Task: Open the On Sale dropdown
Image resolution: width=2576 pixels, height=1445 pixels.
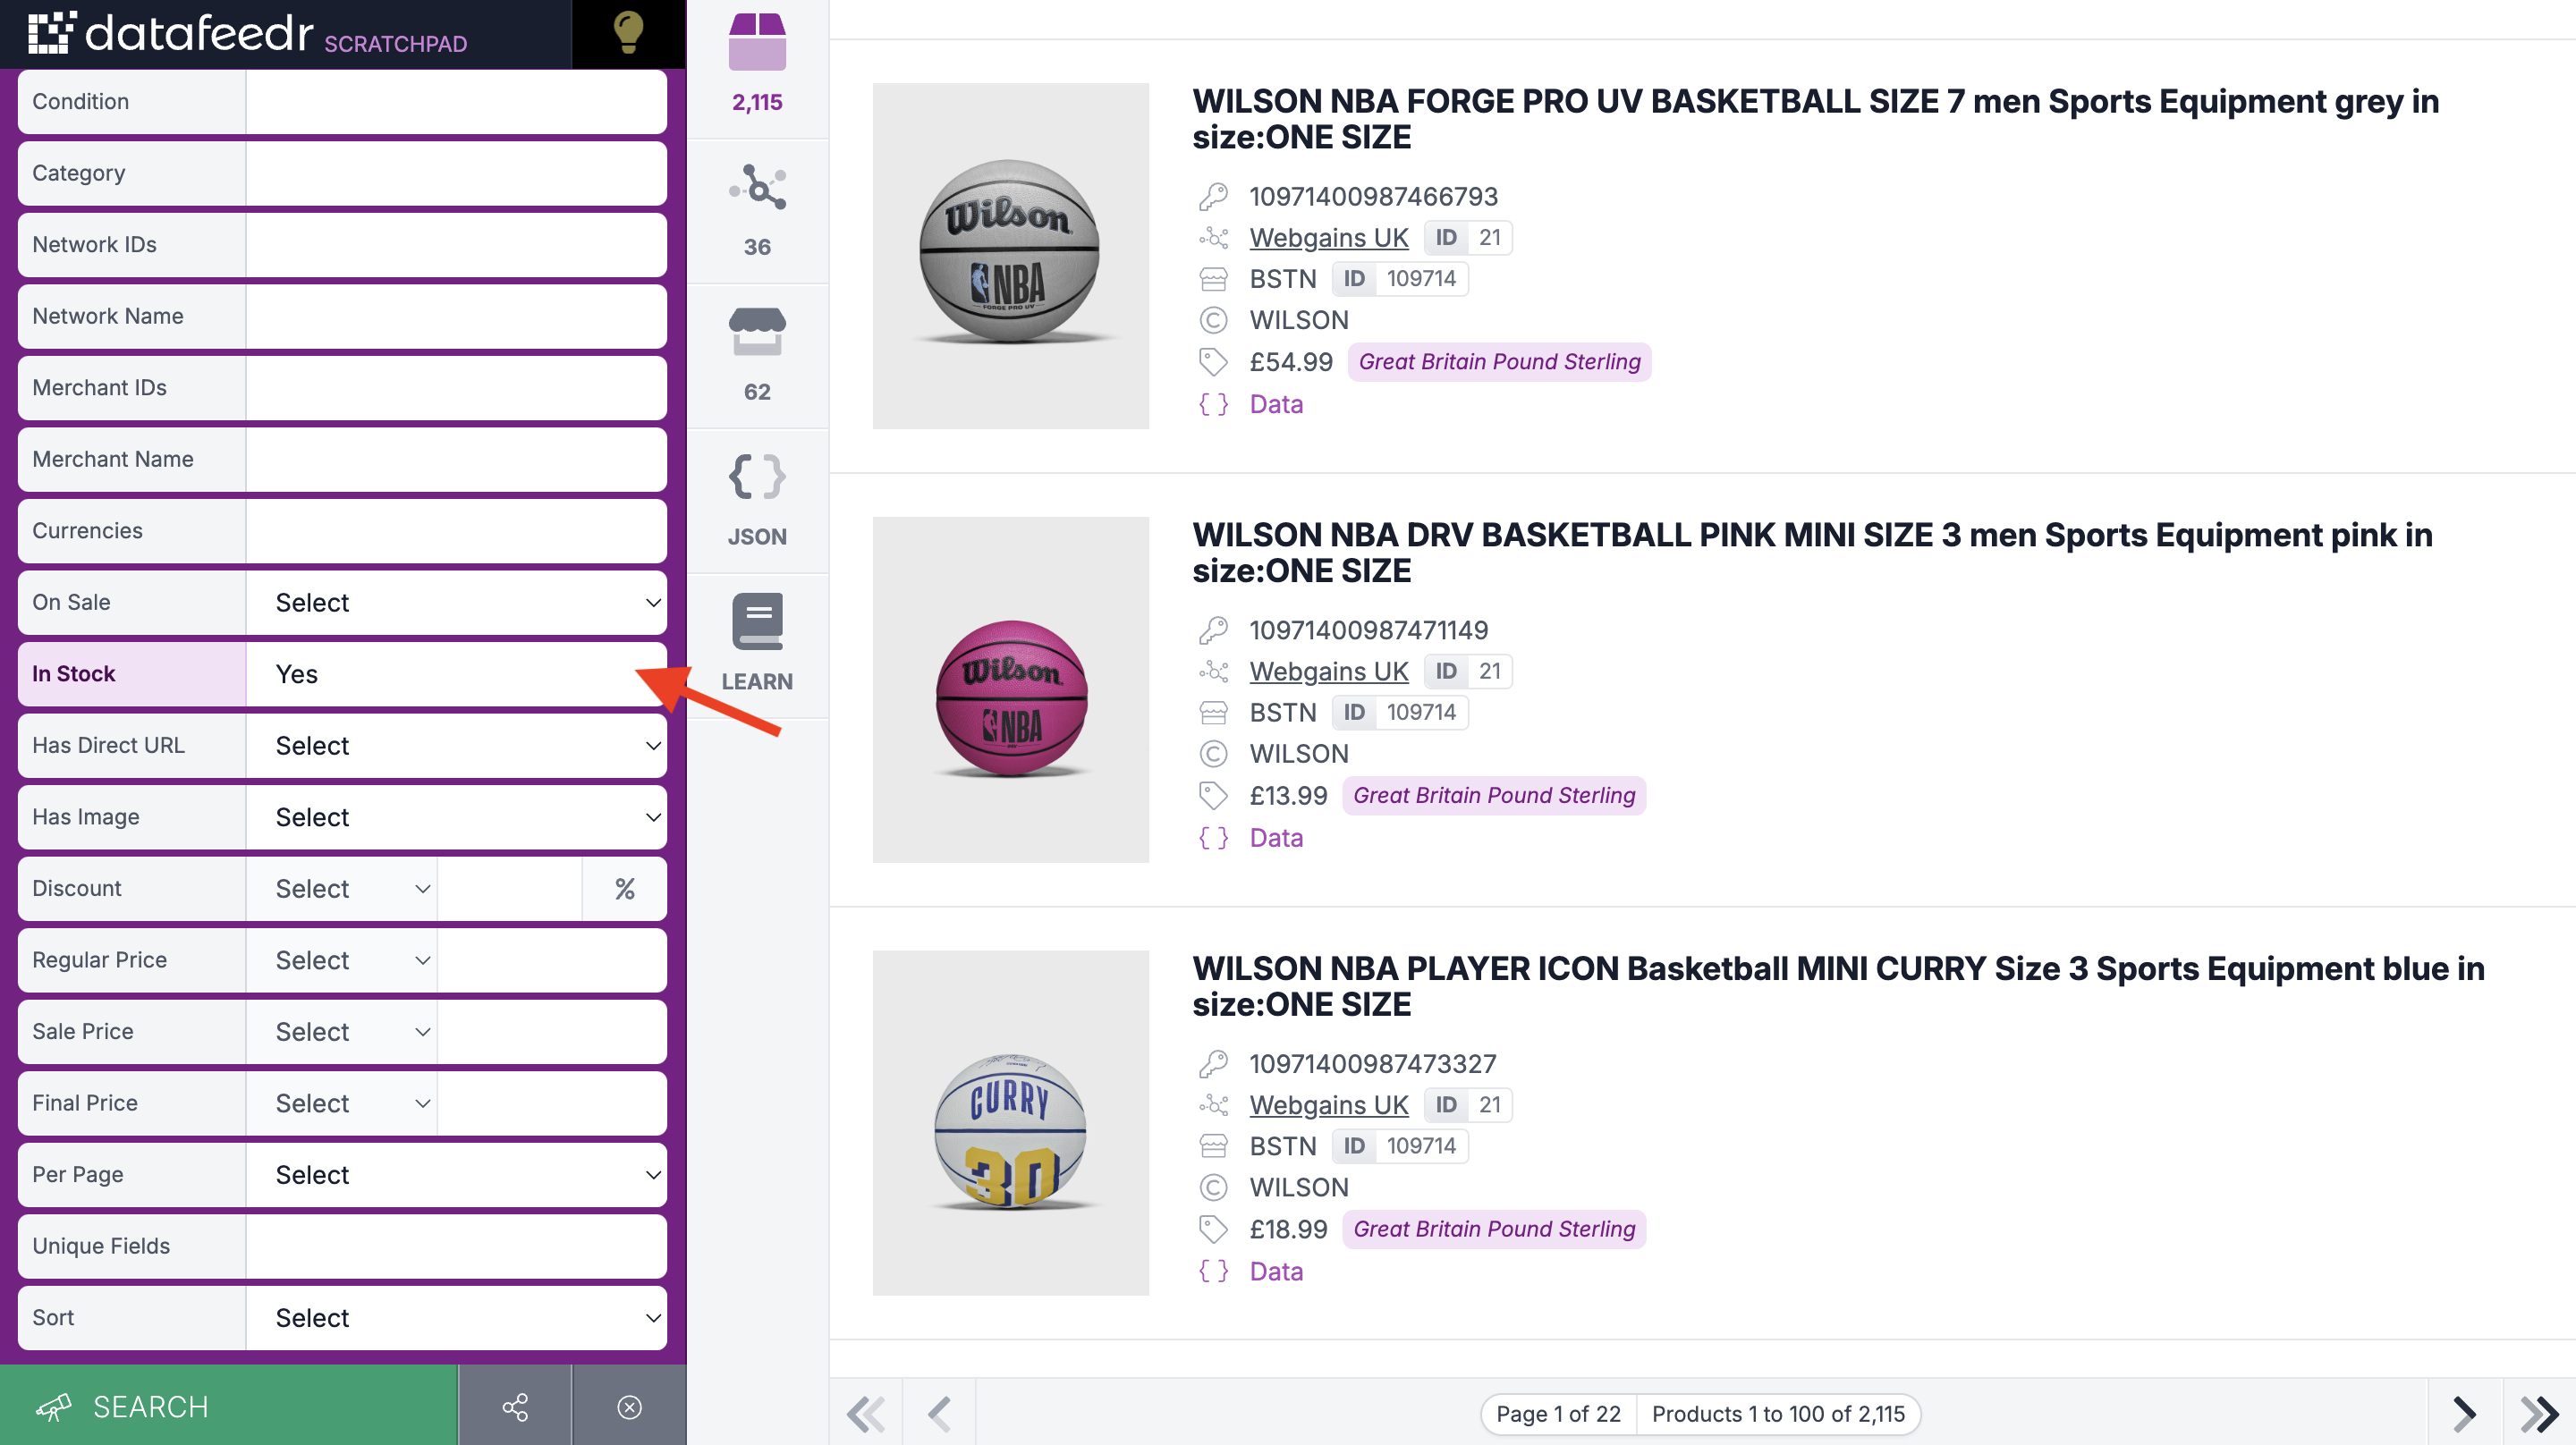Action: tap(456, 602)
